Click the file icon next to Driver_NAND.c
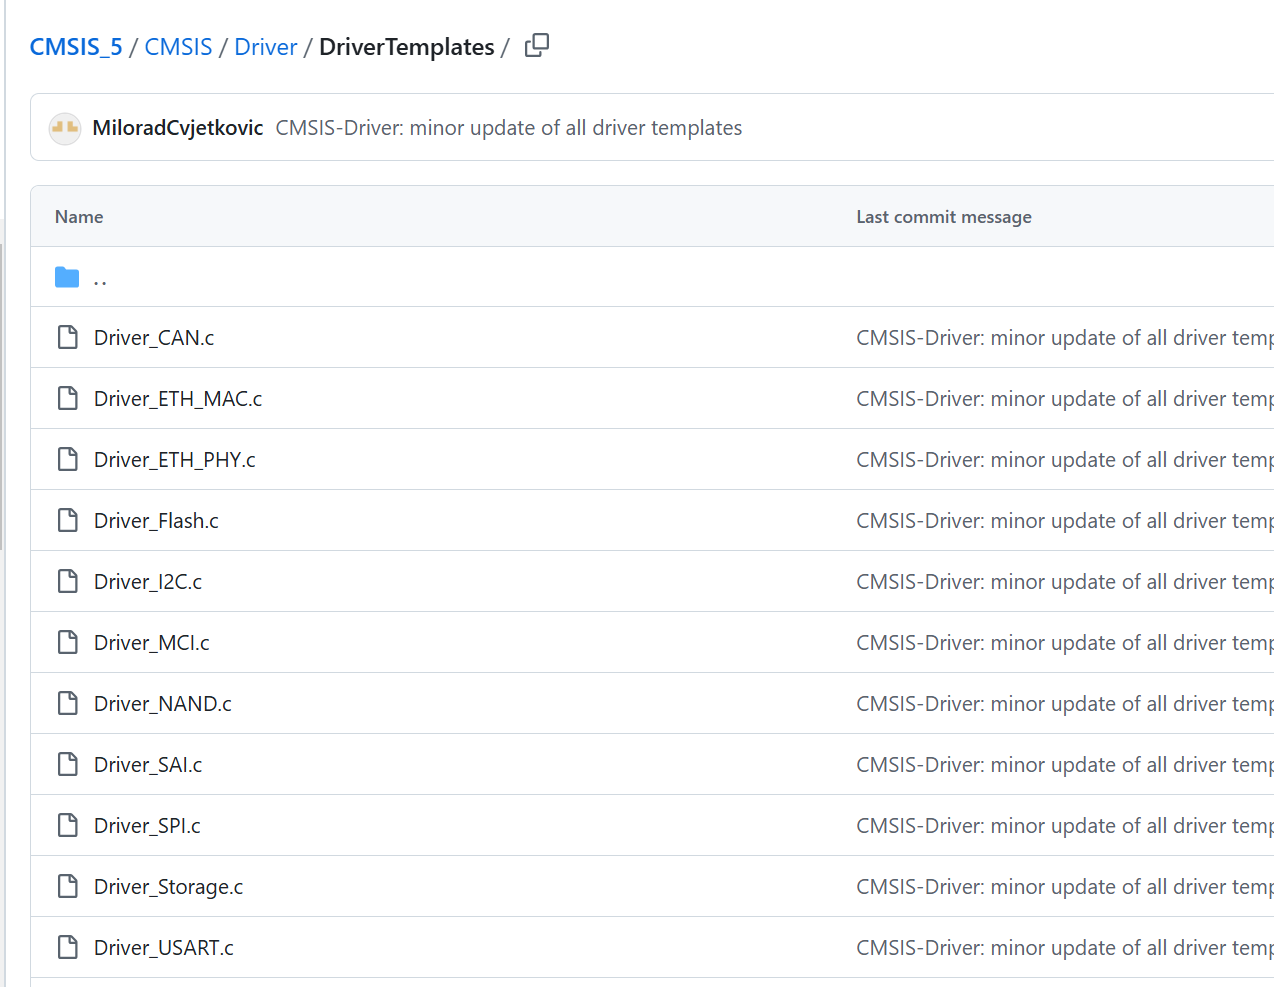 [68, 704]
